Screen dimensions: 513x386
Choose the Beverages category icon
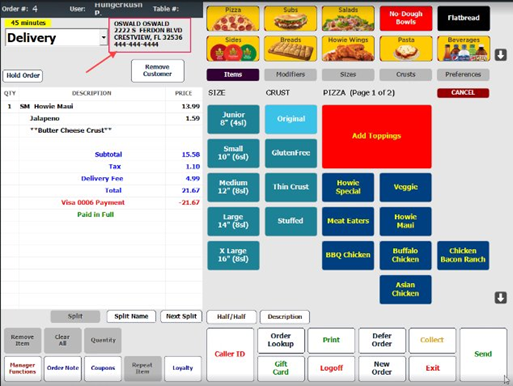tap(463, 49)
